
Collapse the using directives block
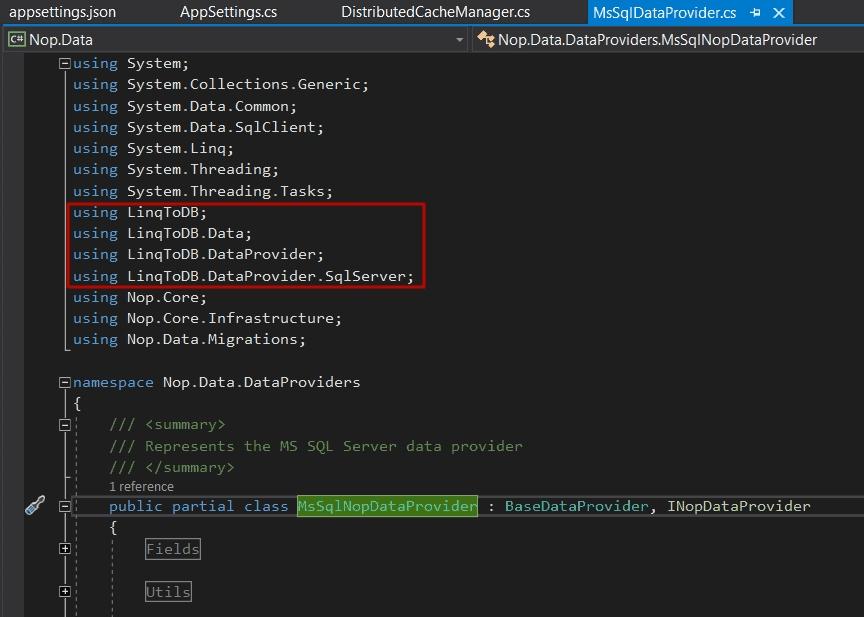point(65,63)
